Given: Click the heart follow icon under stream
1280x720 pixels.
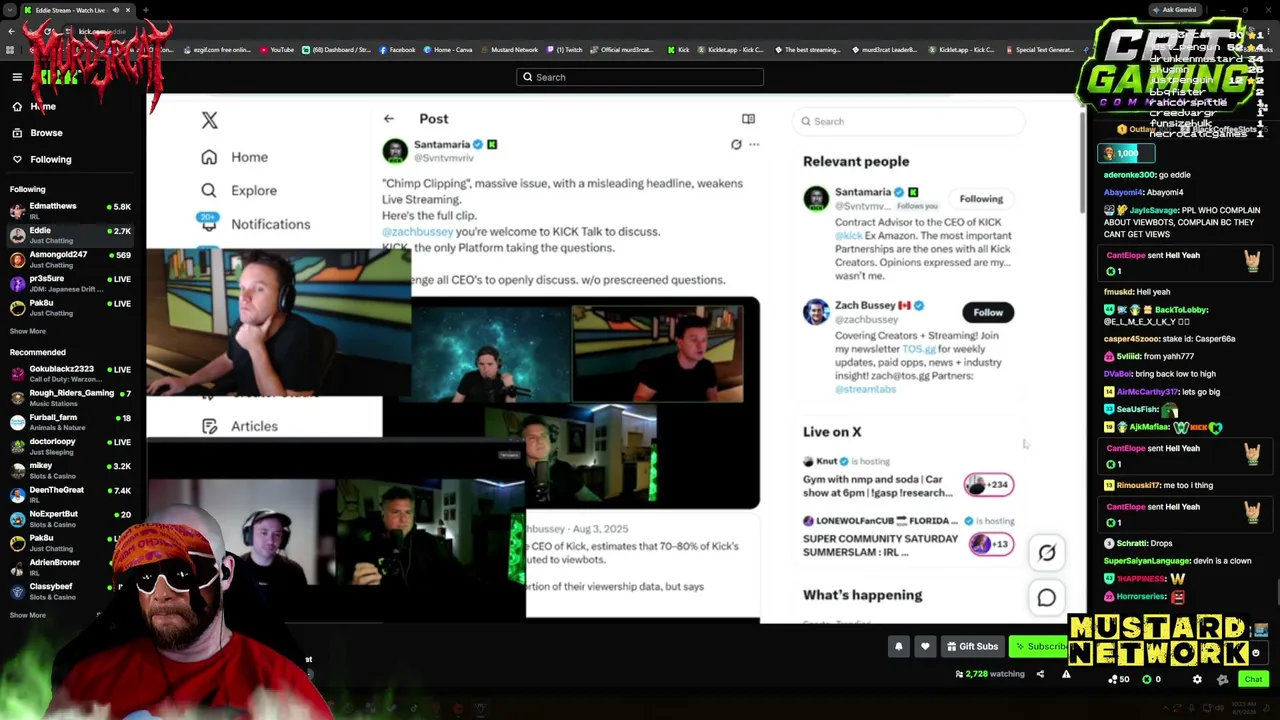Looking at the screenshot, I should click(925, 646).
